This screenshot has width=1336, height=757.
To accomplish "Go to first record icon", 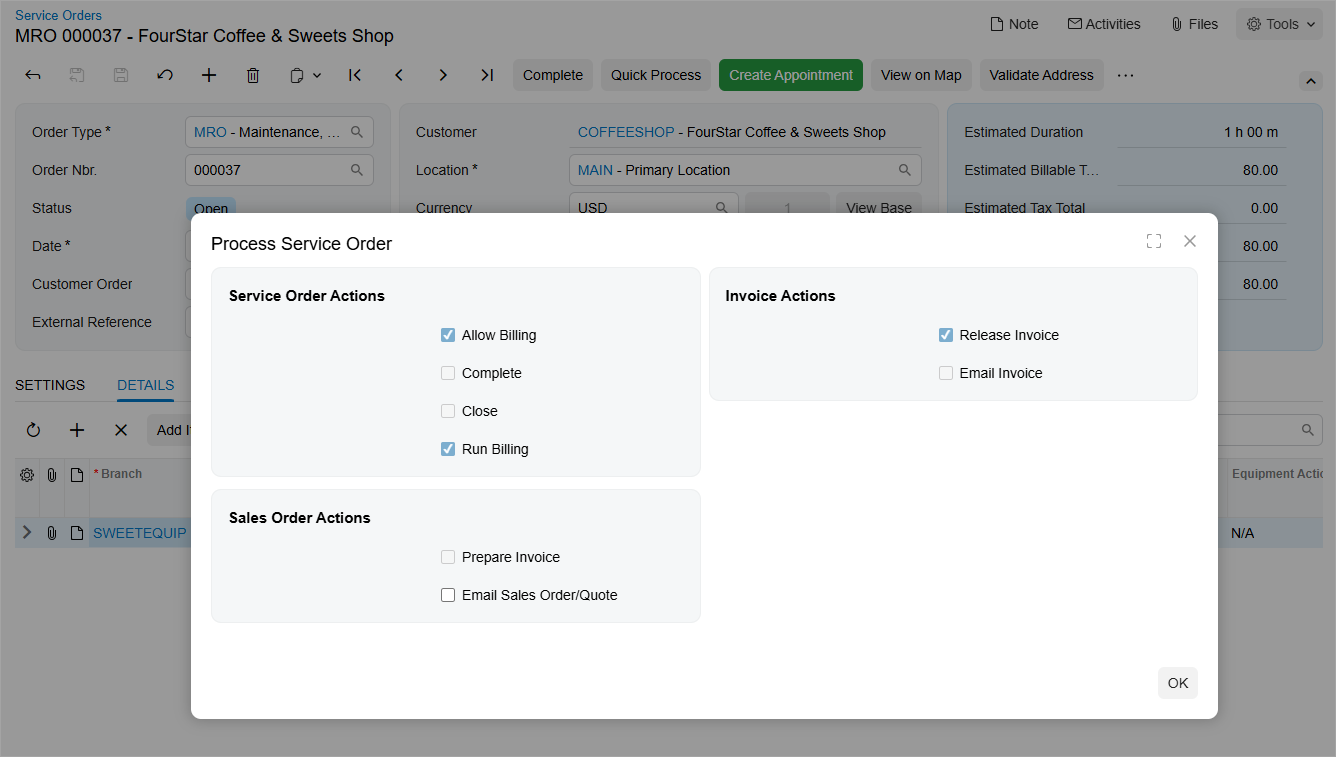I will click(355, 75).
